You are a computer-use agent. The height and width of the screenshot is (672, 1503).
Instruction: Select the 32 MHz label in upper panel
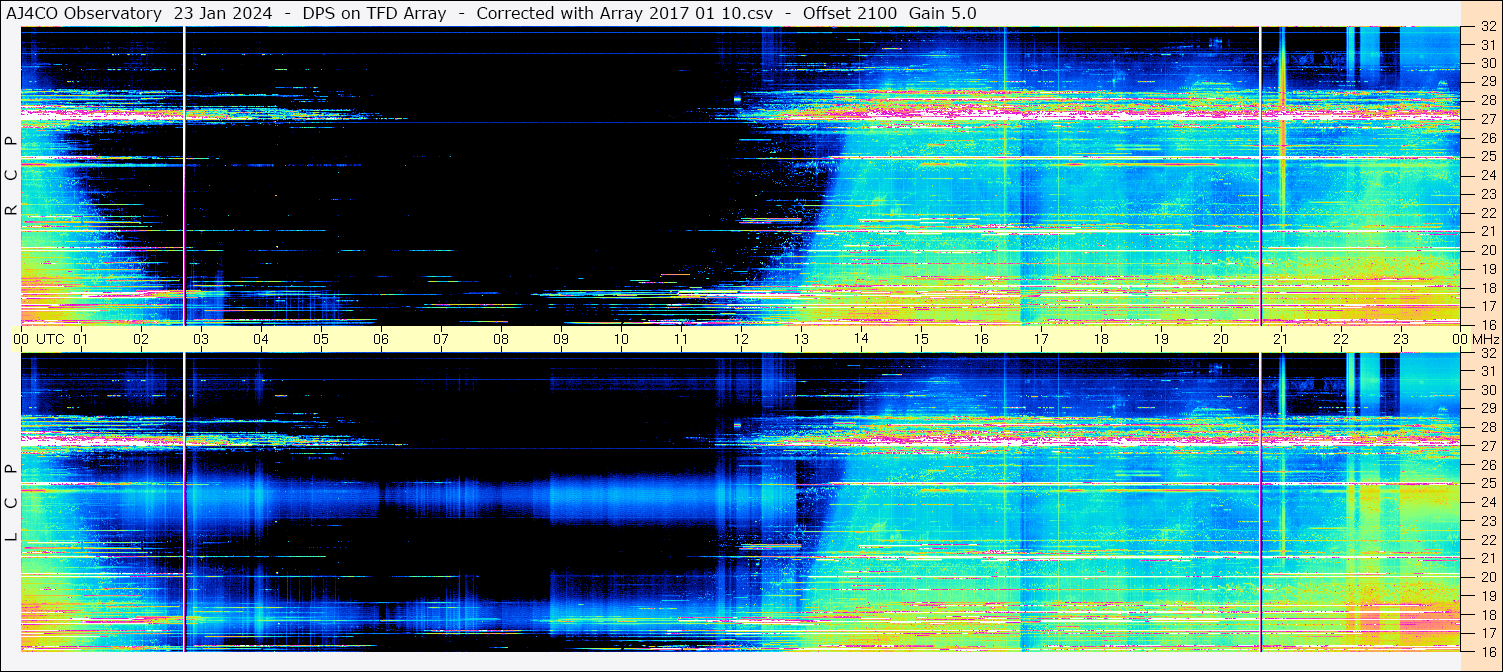tap(1487, 28)
